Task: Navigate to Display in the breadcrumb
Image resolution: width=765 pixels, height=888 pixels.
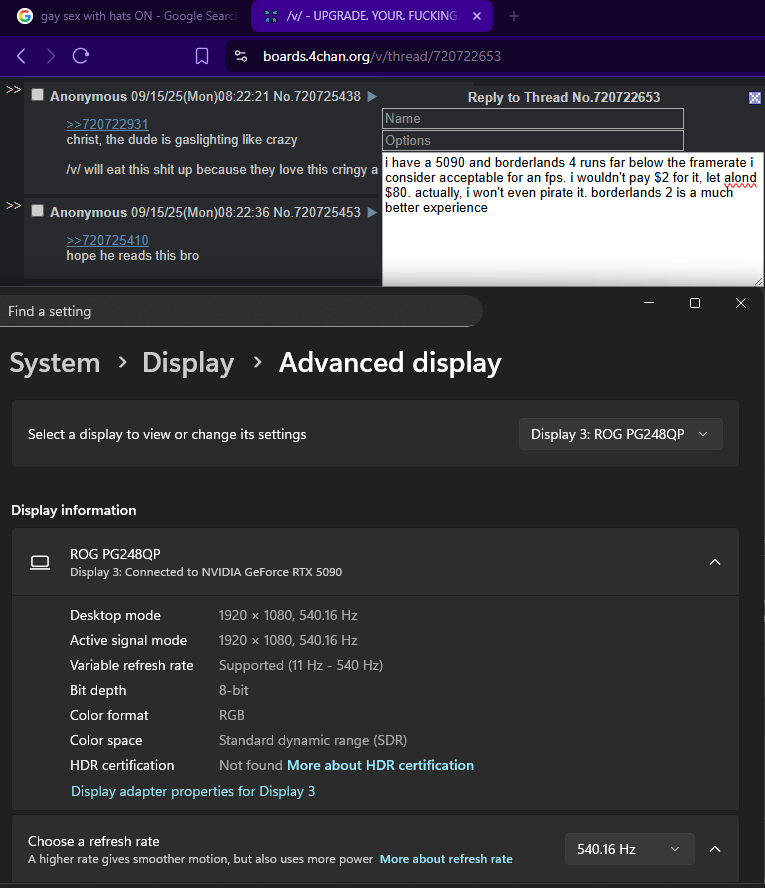Action: (188, 362)
